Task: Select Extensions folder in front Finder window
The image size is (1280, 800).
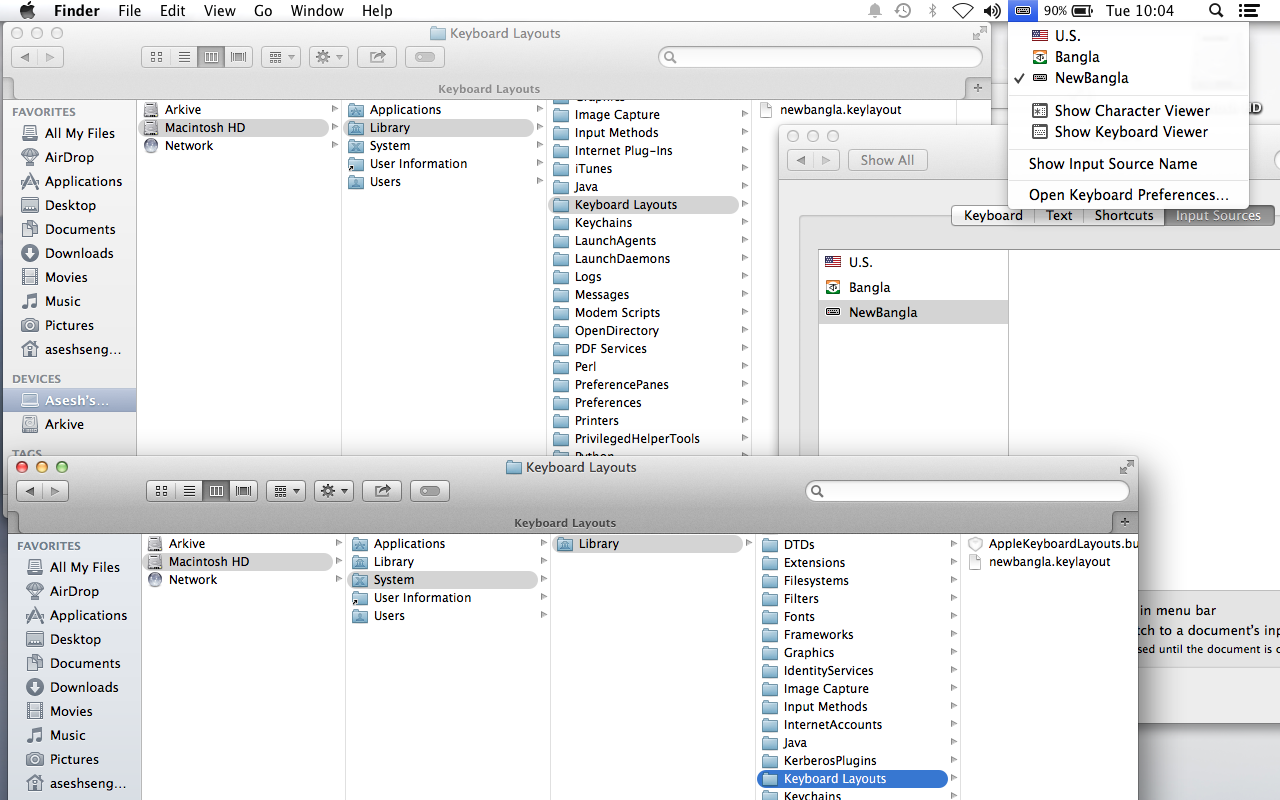Action: 814,563
